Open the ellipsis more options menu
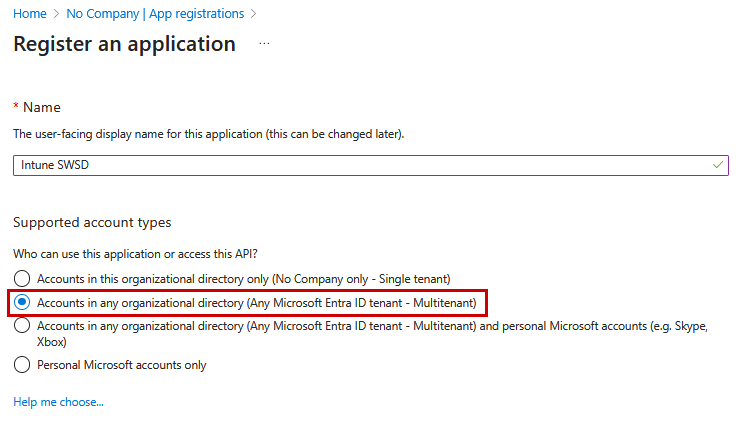Image resolution: width=745 pixels, height=426 pixels. pyautogui.click(x=264, y=44)
